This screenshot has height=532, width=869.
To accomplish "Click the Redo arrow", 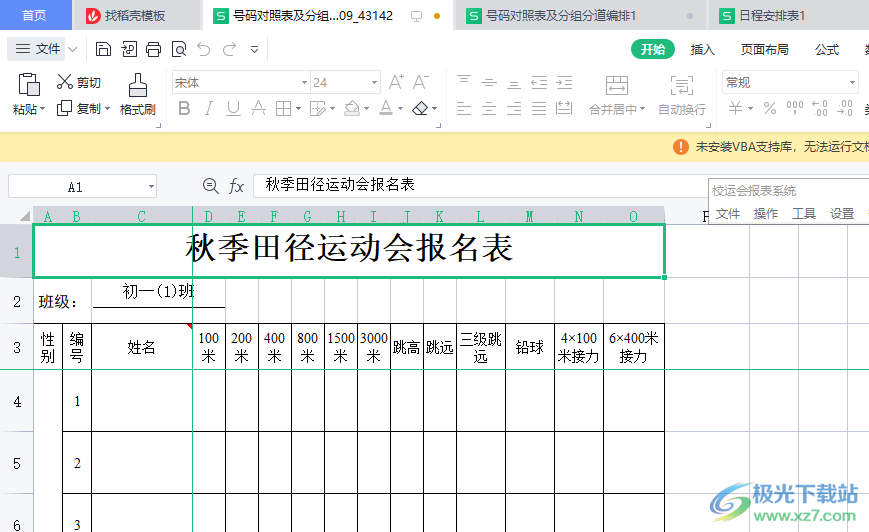I will pyautogui.click(x=229, y=49).
